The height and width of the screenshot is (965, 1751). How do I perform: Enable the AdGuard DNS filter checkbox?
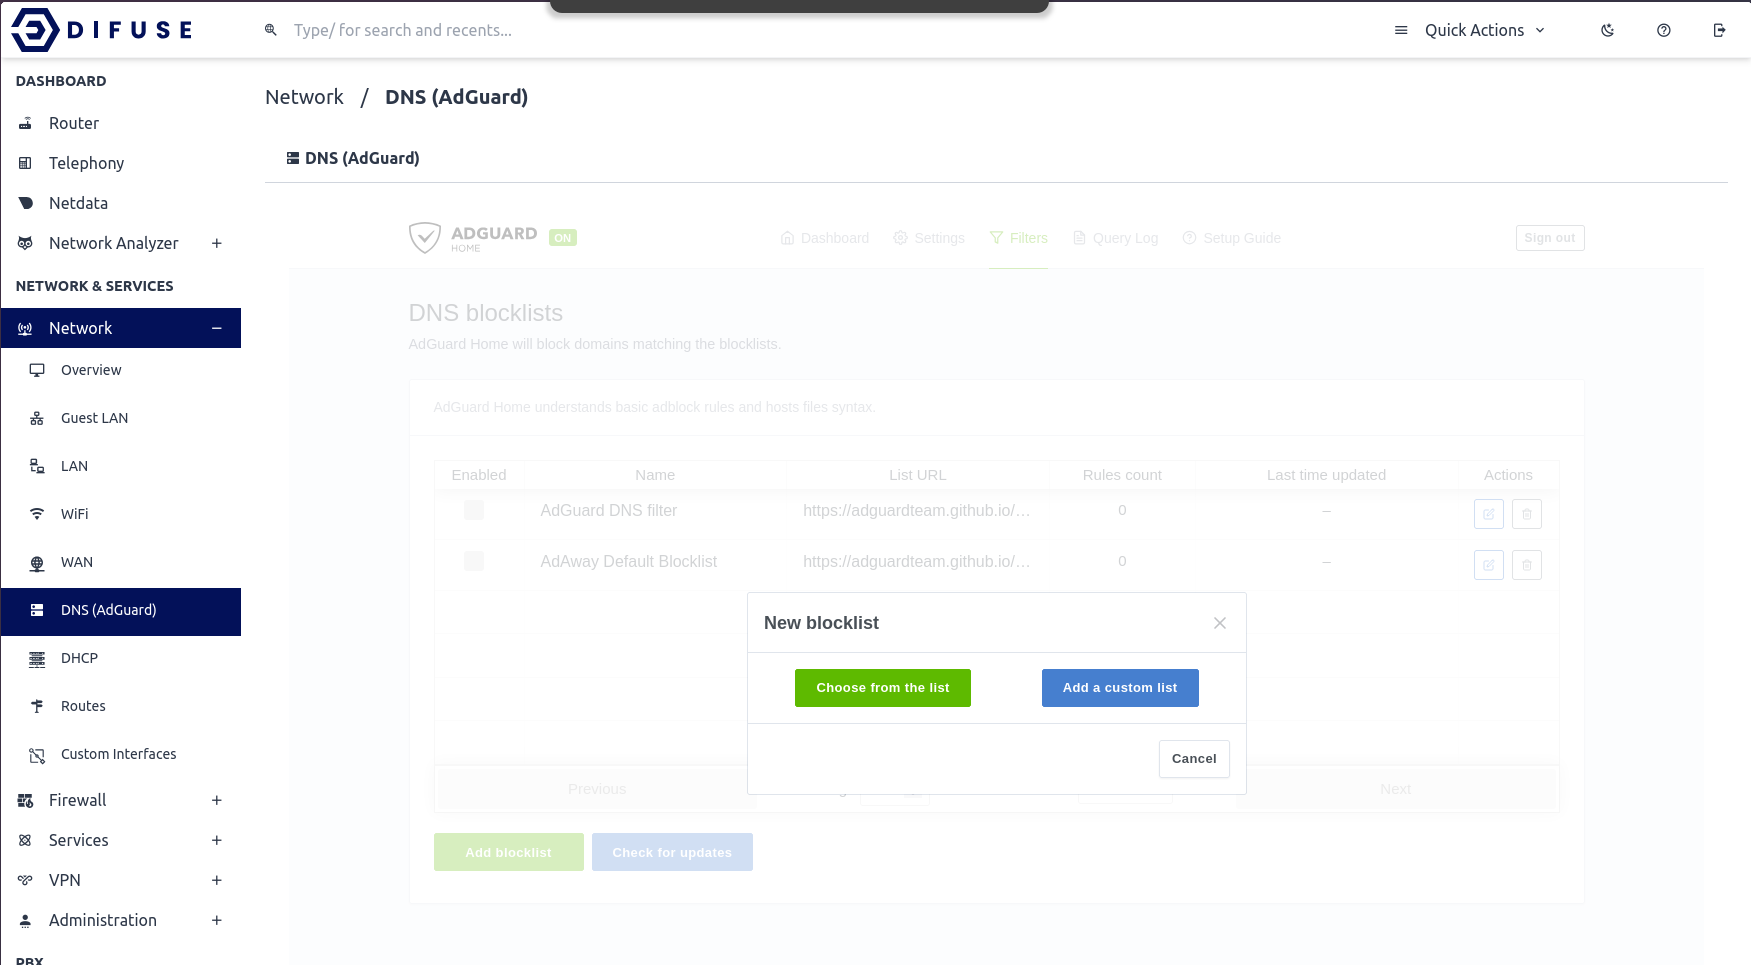474,510
